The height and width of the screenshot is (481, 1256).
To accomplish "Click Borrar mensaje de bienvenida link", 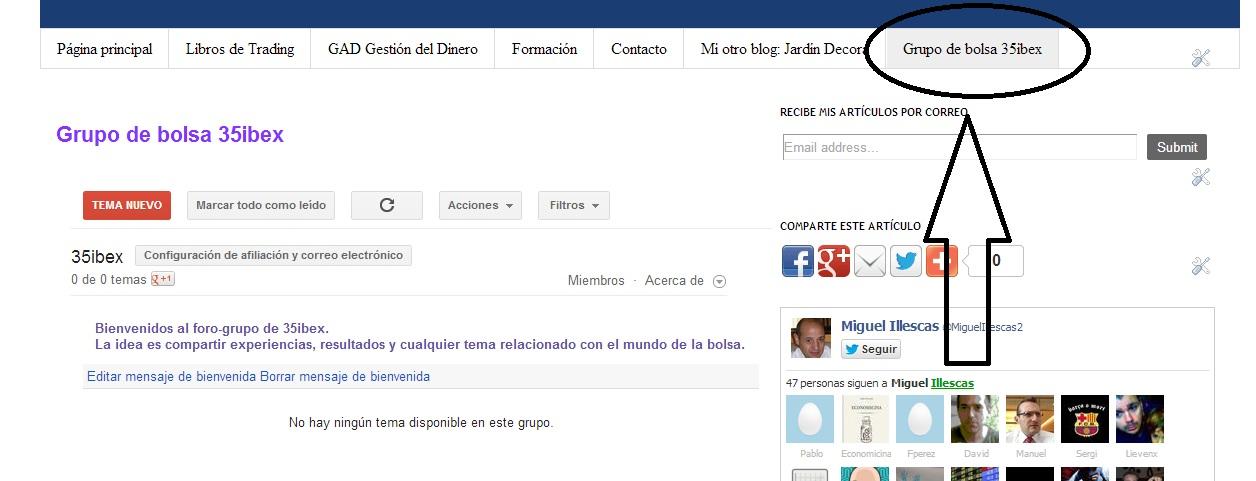I will (345, 377).
